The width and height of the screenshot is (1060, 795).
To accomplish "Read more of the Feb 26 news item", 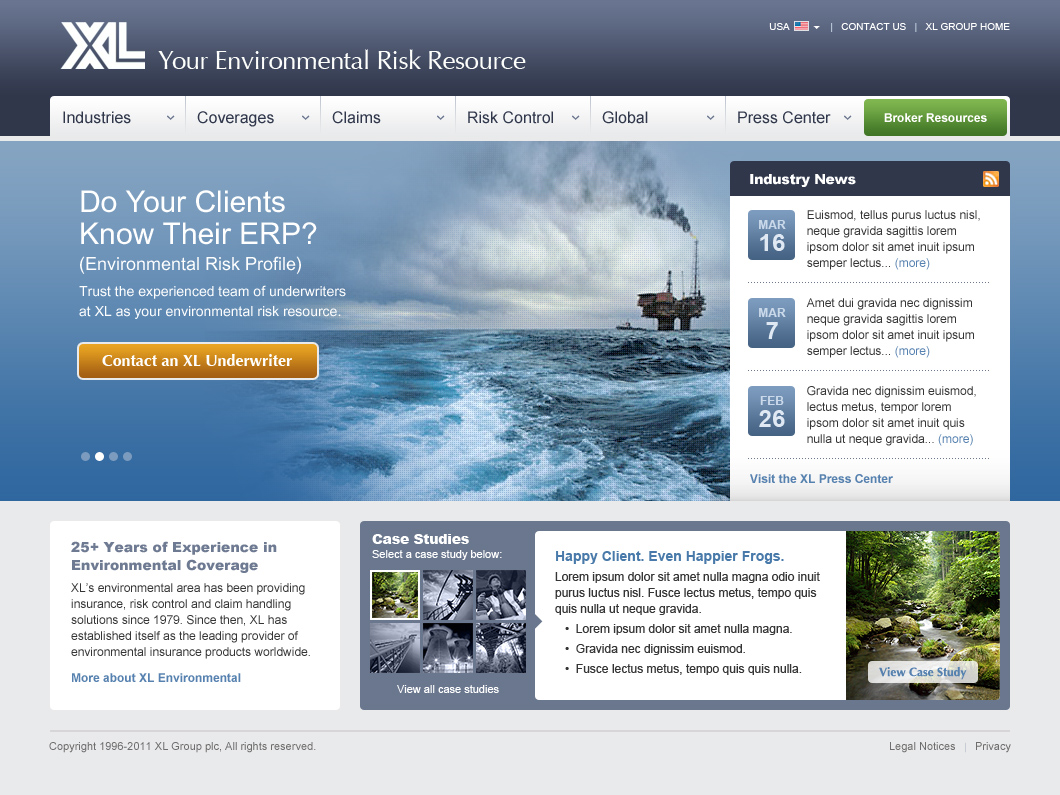I will [955, 439].
